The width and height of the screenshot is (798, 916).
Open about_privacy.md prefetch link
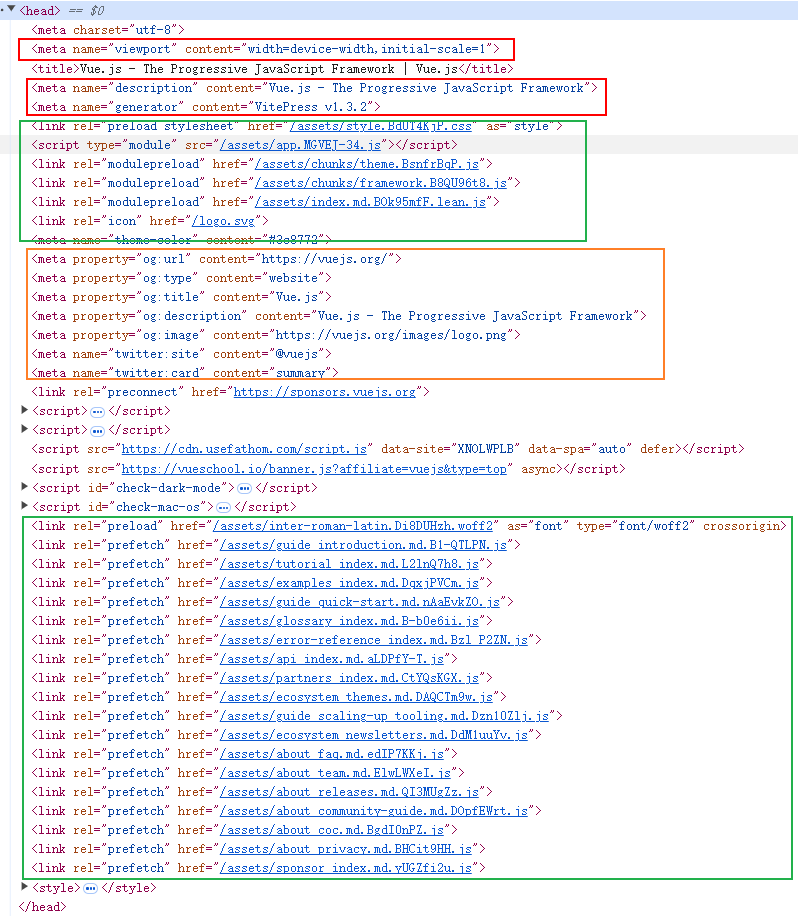point(346,849)
